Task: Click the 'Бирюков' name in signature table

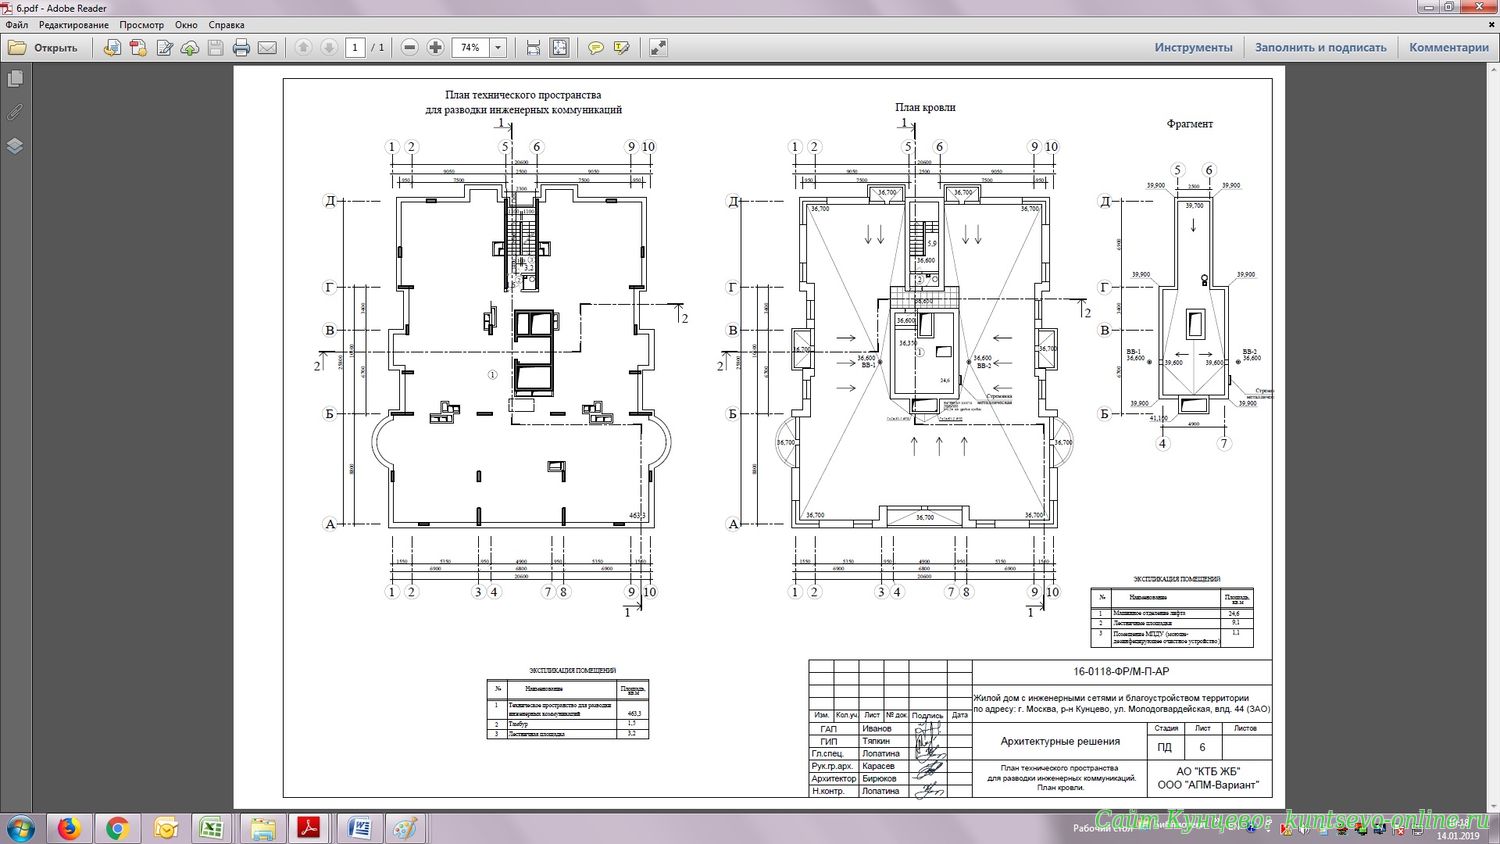Action: 880,779
